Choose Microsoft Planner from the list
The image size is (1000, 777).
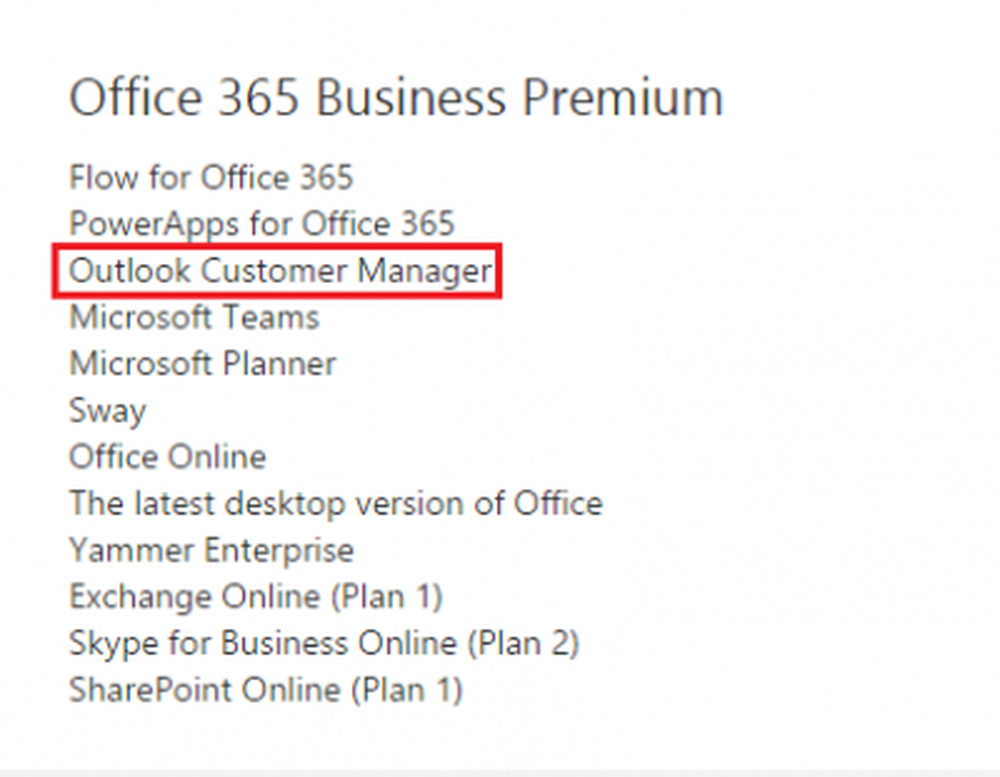202,364
